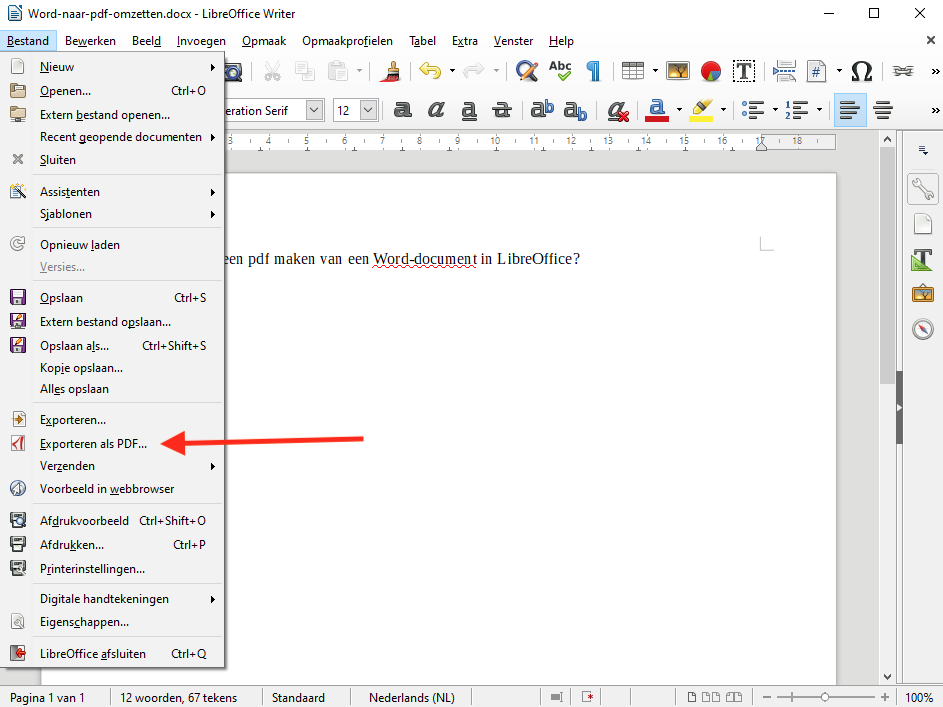The height and width of the screenshot is (707, 943).
Task: Open the Special Character omega icon
Action: (x=861, y=71)
